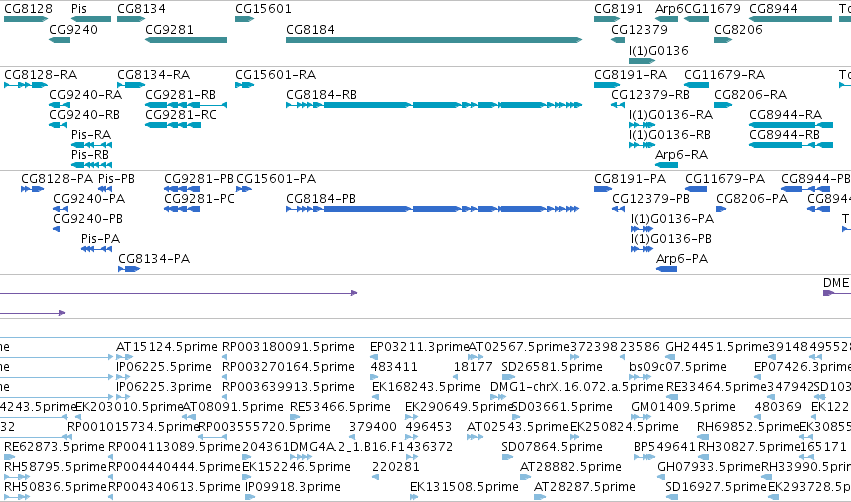Click the CG8191-PA protein feature
This screenshot has height=502, width=851.
(603, 189)
